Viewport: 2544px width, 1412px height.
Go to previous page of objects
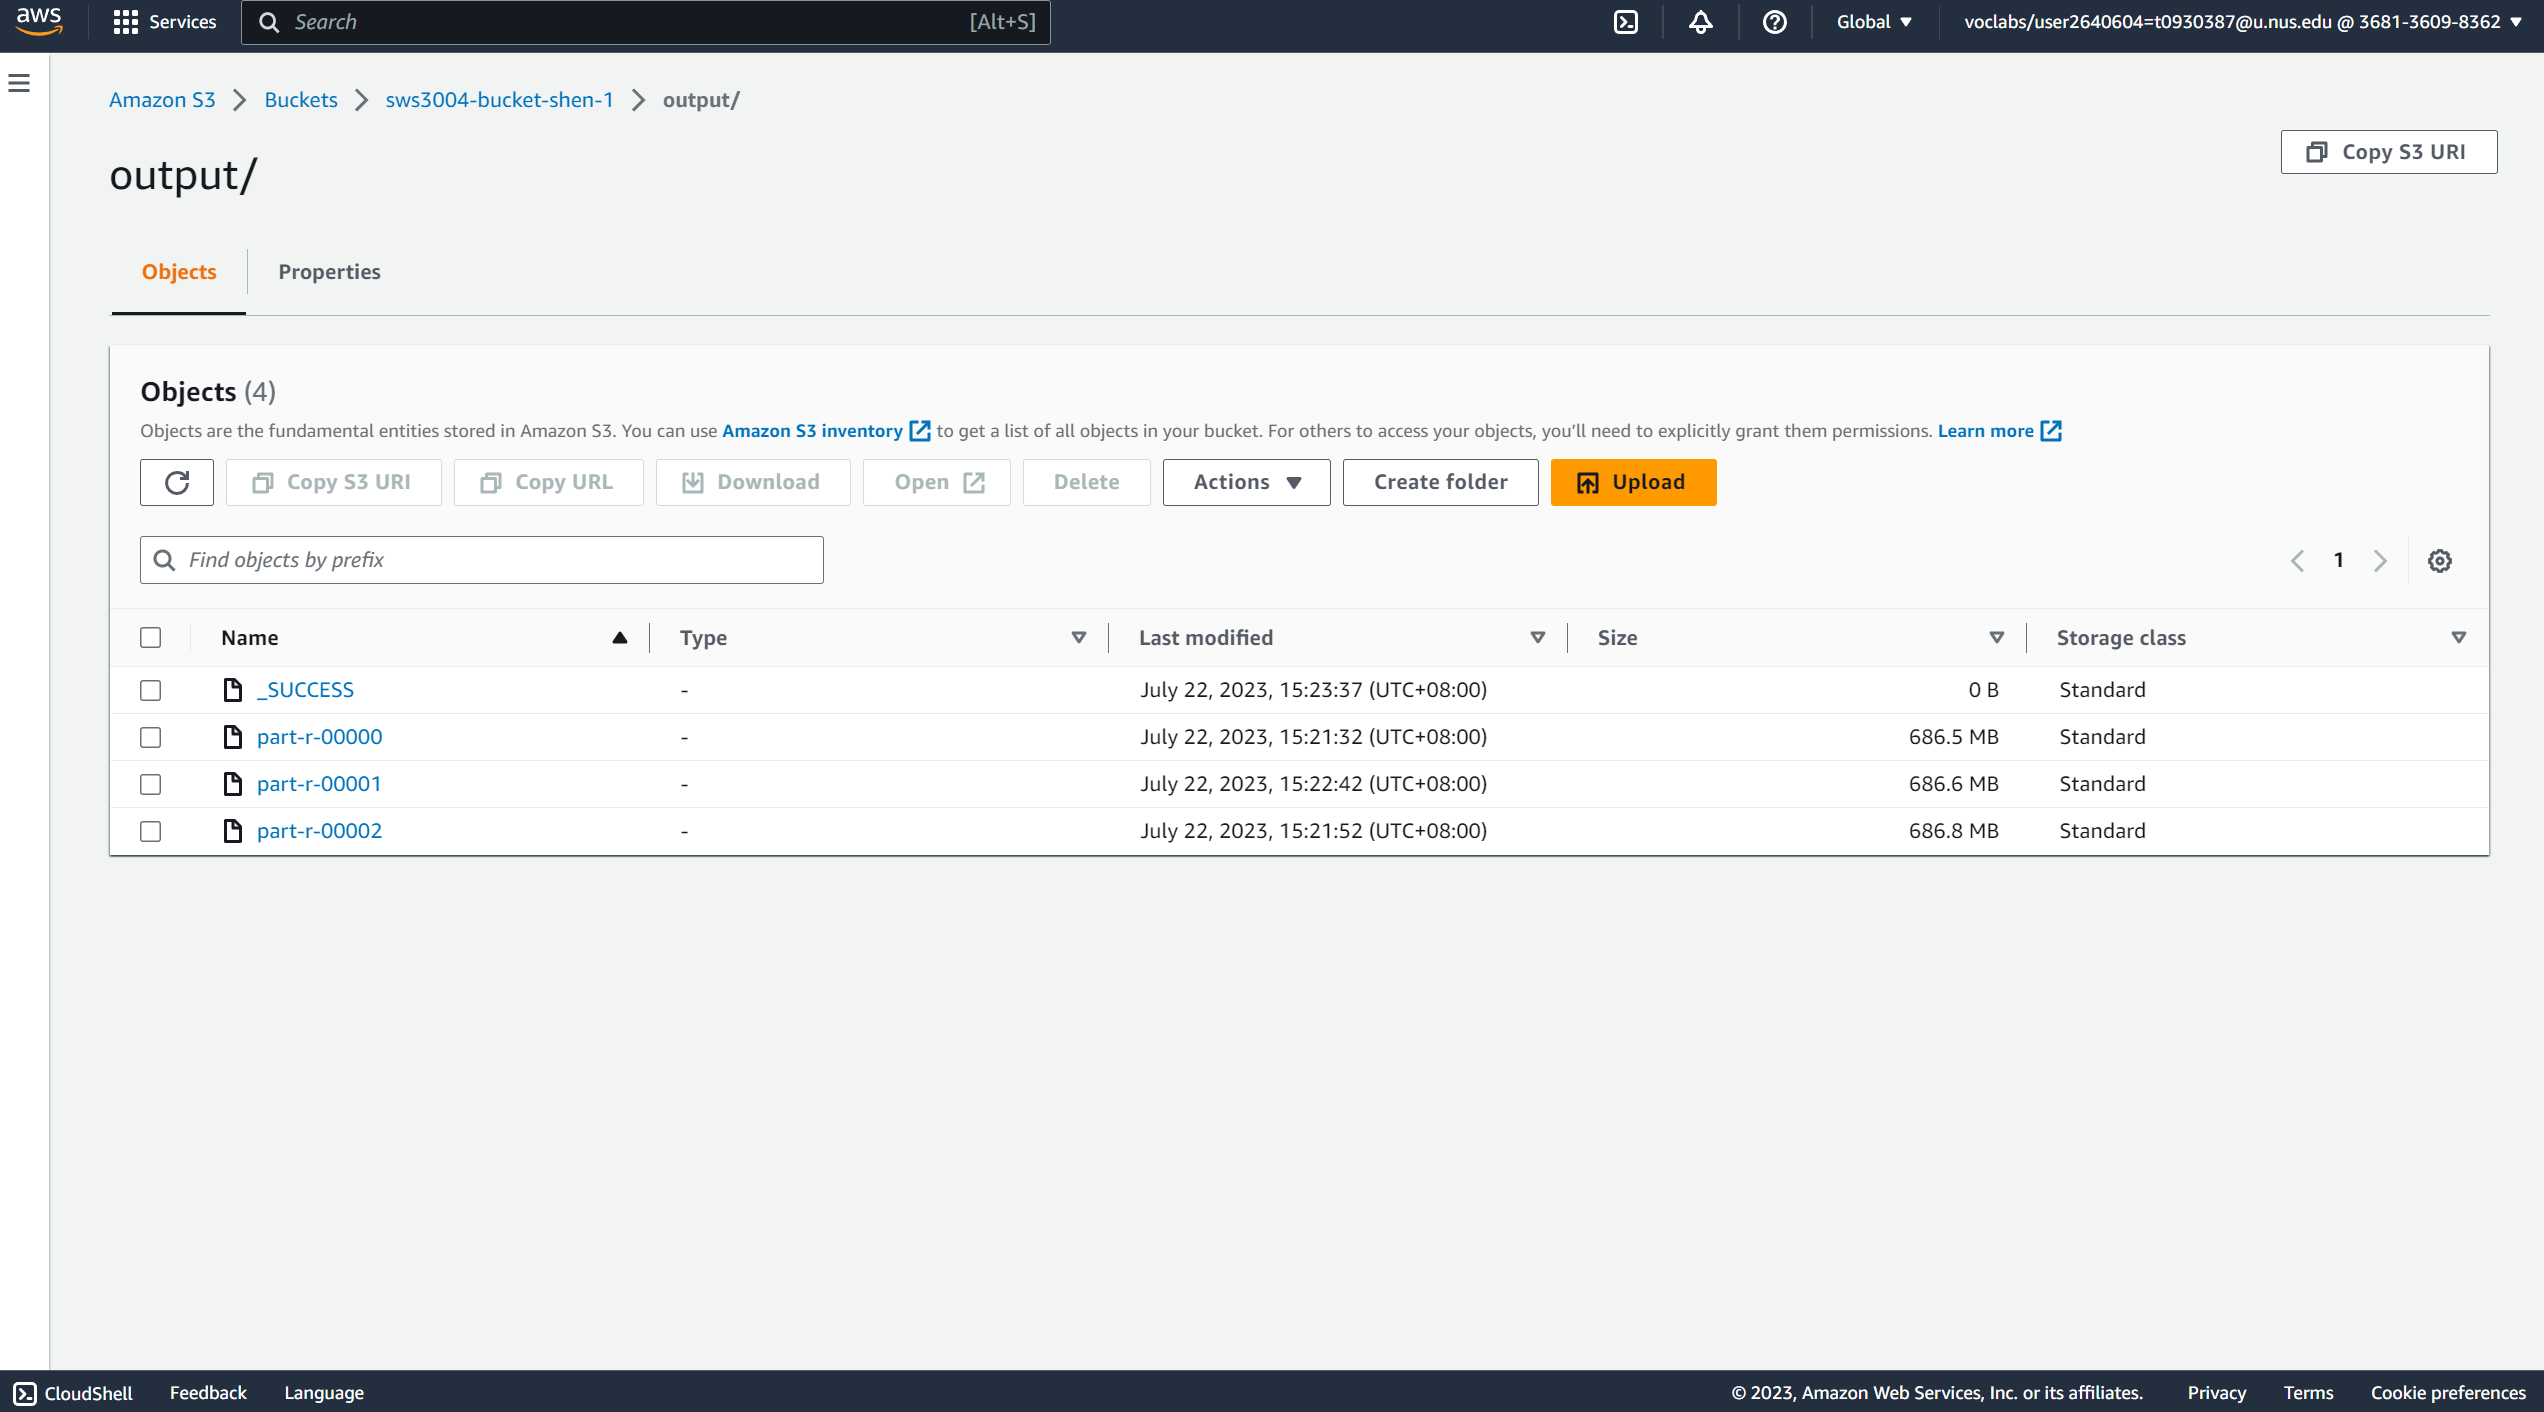click(x=2297, y=561)
